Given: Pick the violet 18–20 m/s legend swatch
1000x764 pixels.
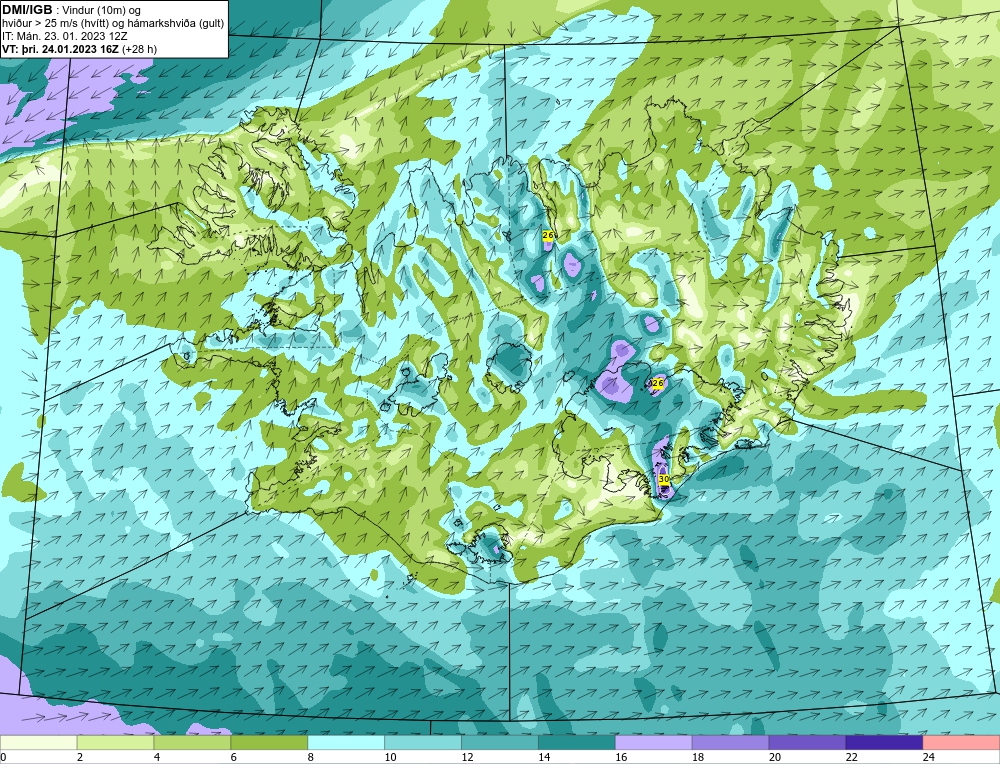Looking at the screenshot, I should 730,743.
